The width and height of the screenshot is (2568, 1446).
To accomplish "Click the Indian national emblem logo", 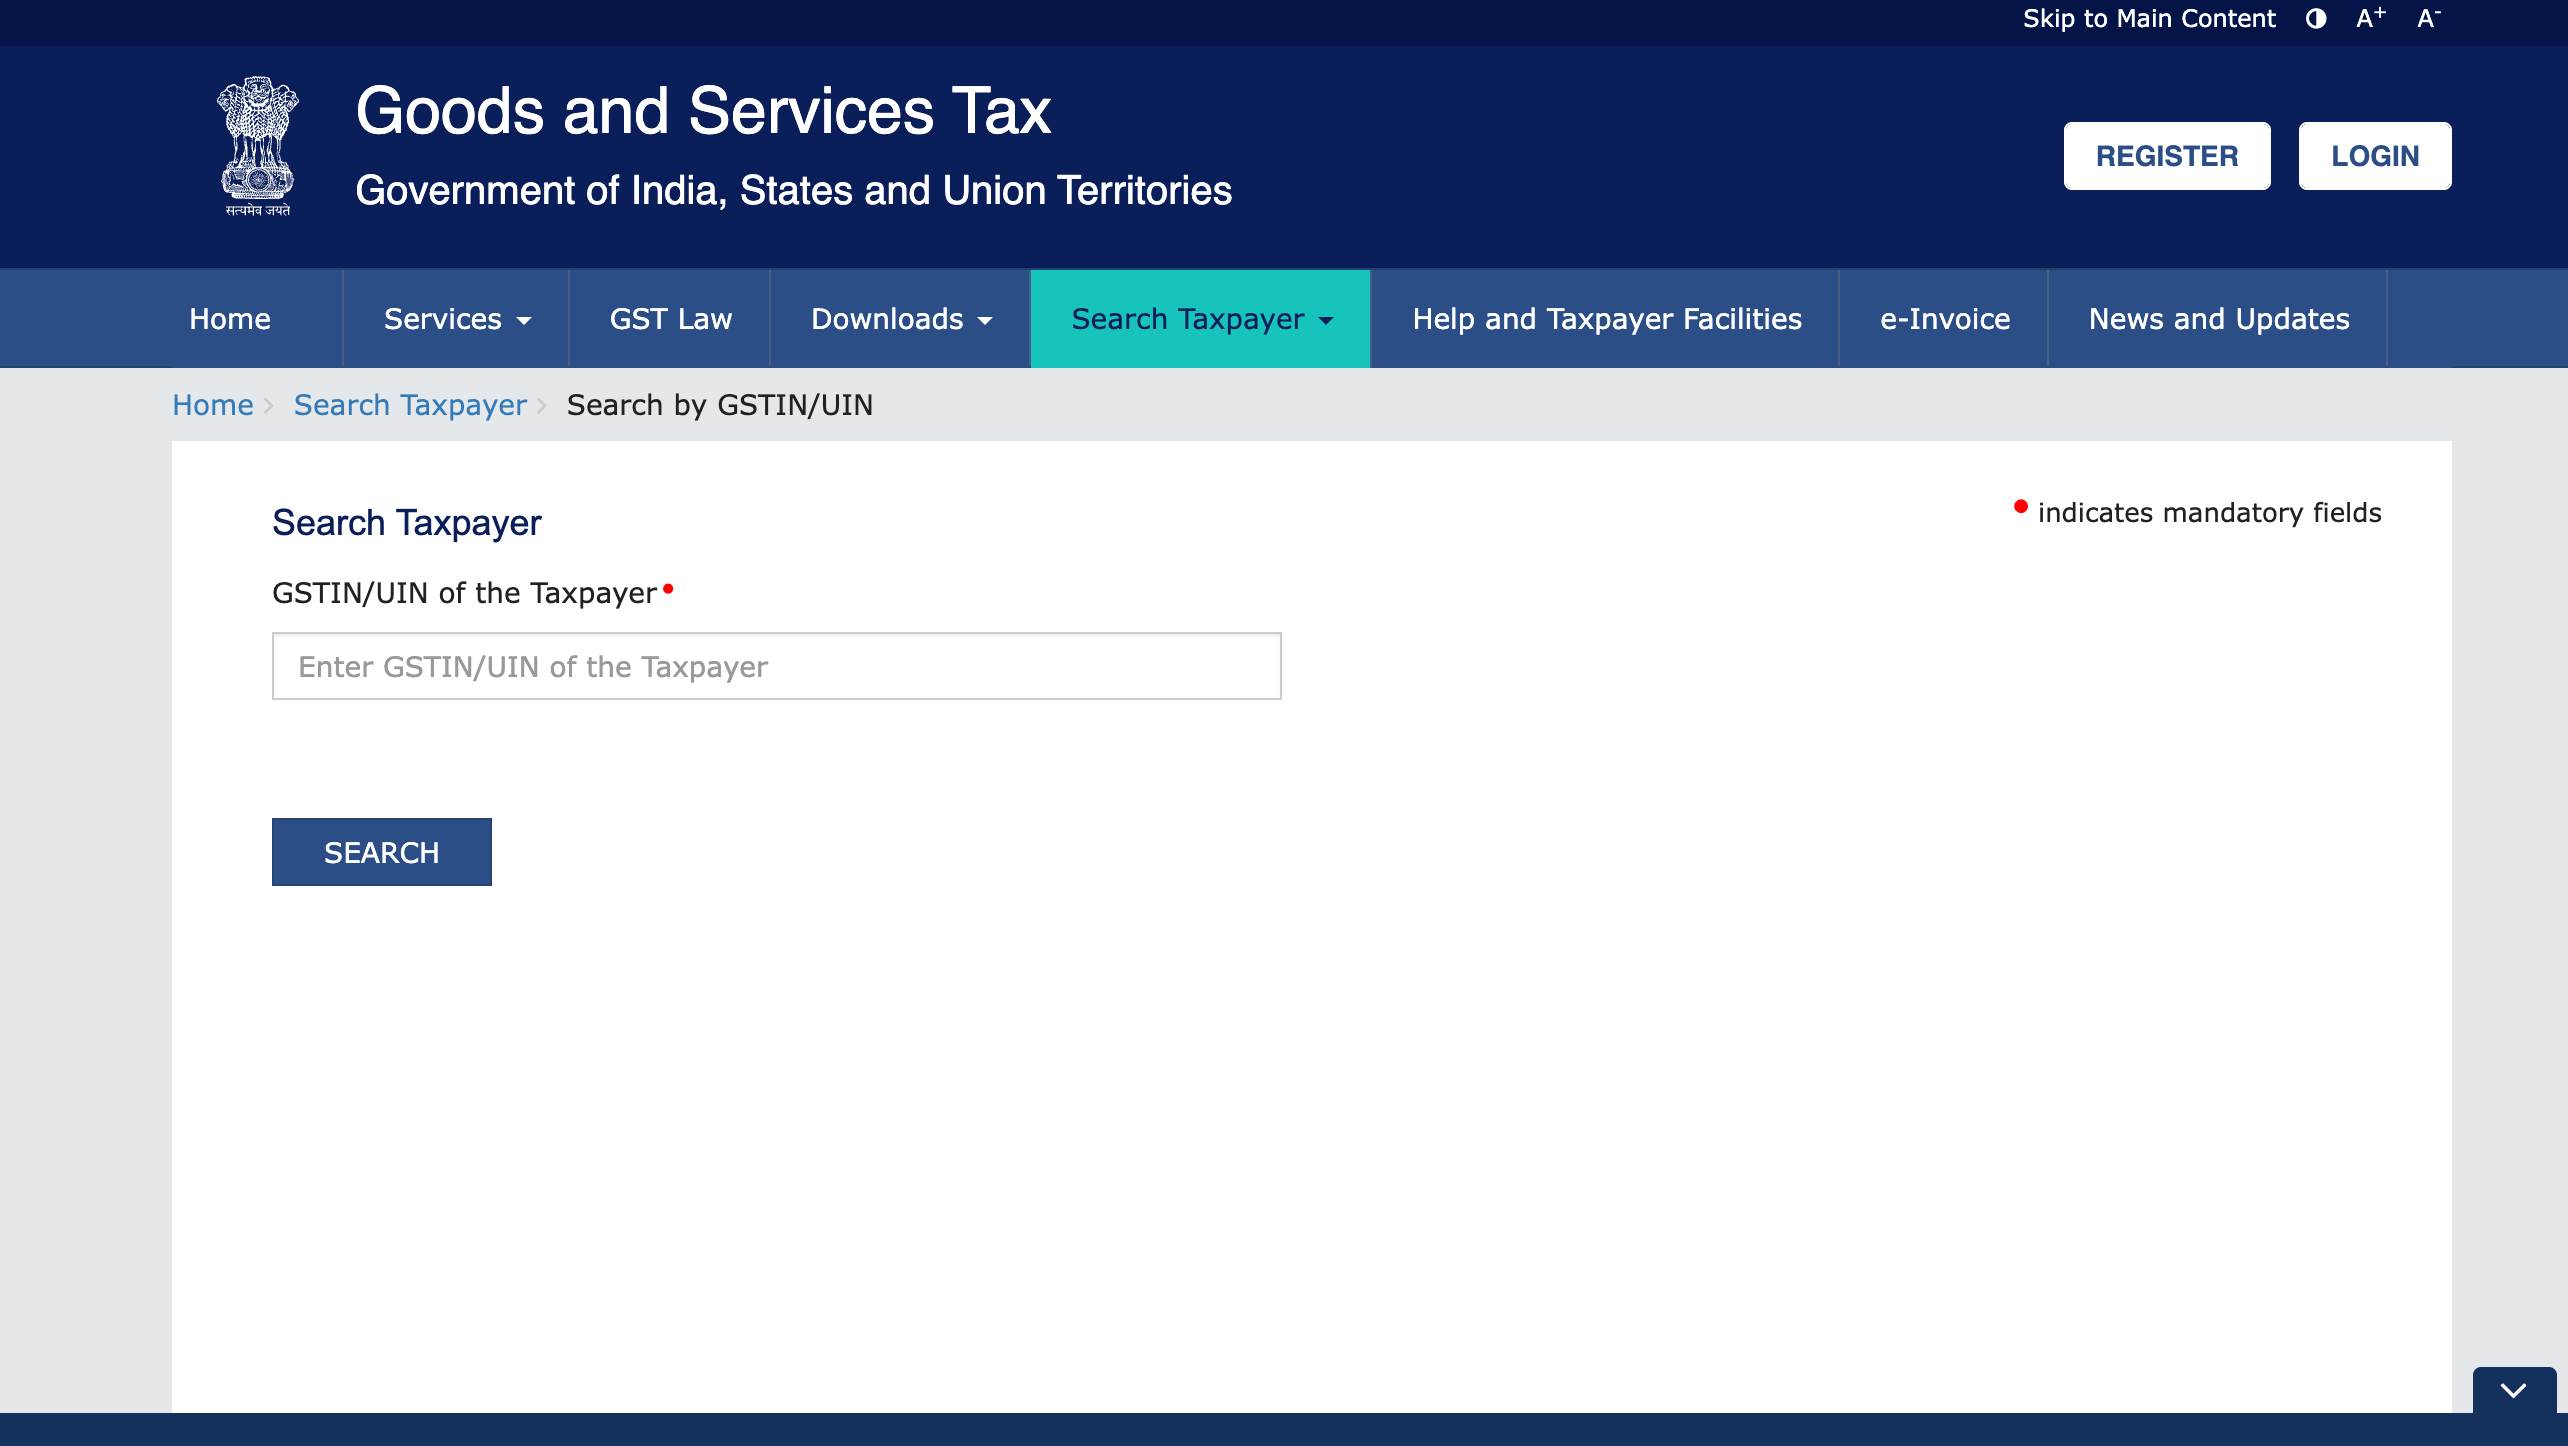I will [258, 147].
